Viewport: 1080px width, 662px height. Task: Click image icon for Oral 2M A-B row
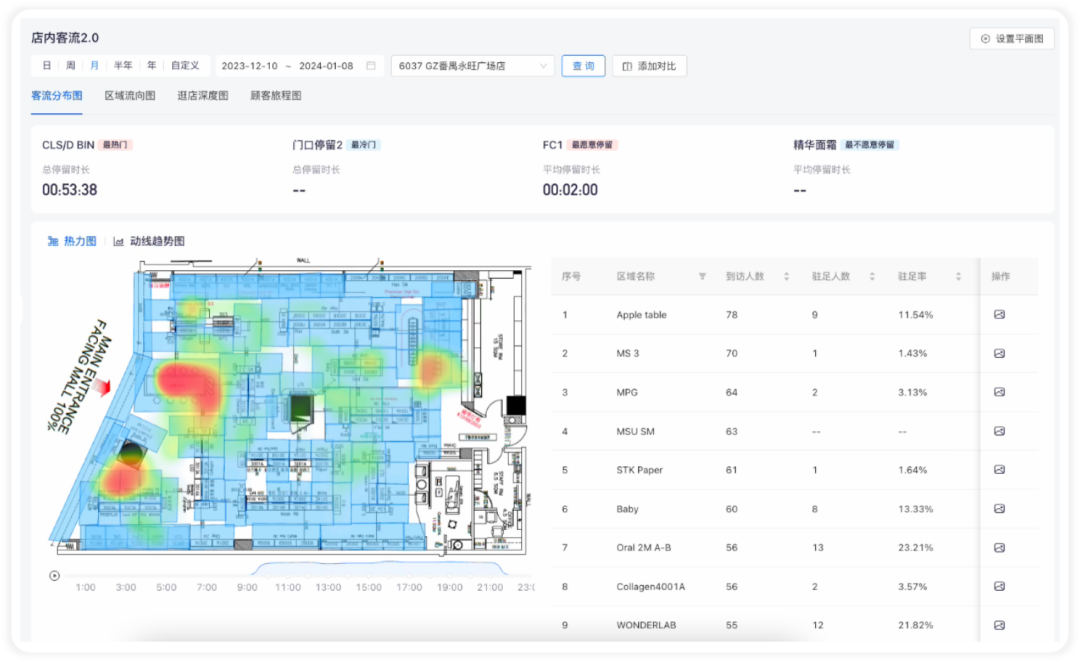999,548
